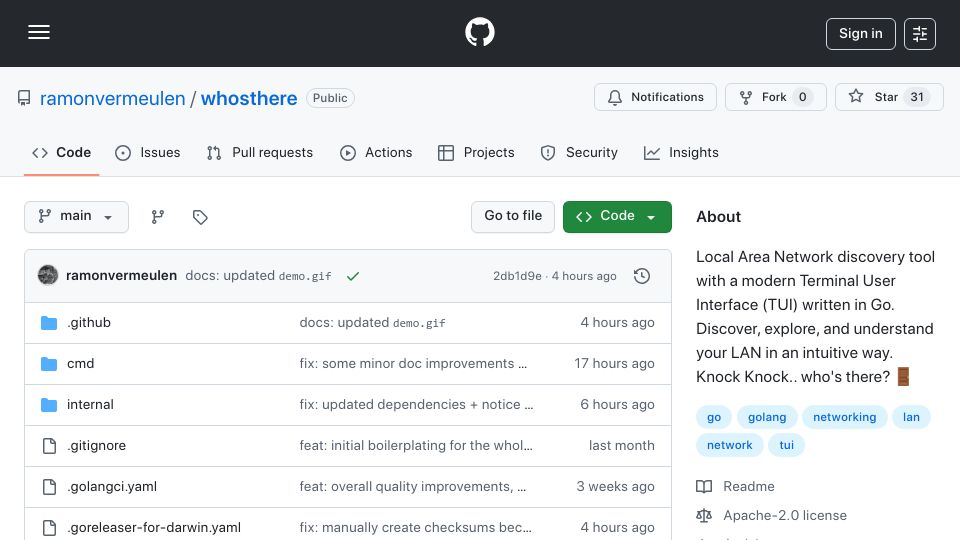The width and height of the screenshot is (960, 540).
Task: Open commit message for .github row
Action: [x=372, y=323]
